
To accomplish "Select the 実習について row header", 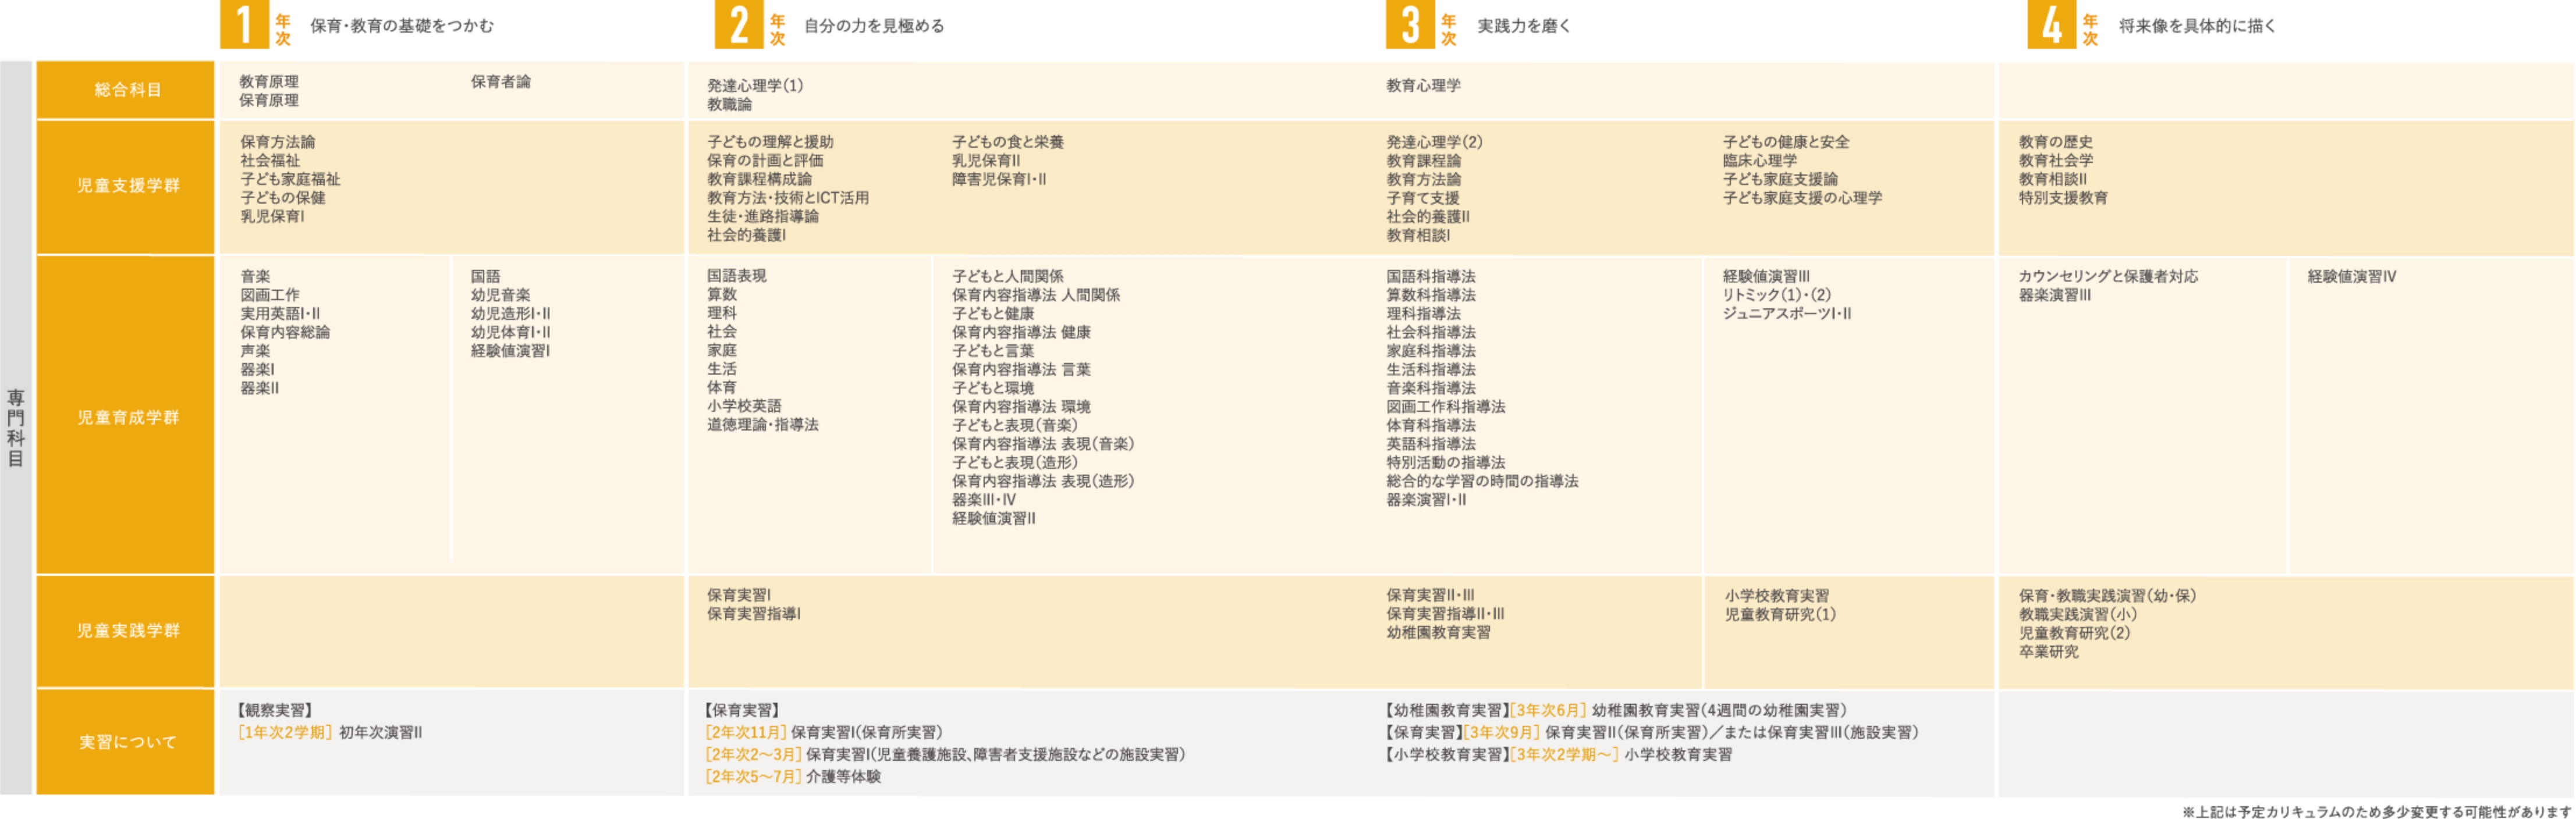I will pyautogui.click(x=126, y=741).
